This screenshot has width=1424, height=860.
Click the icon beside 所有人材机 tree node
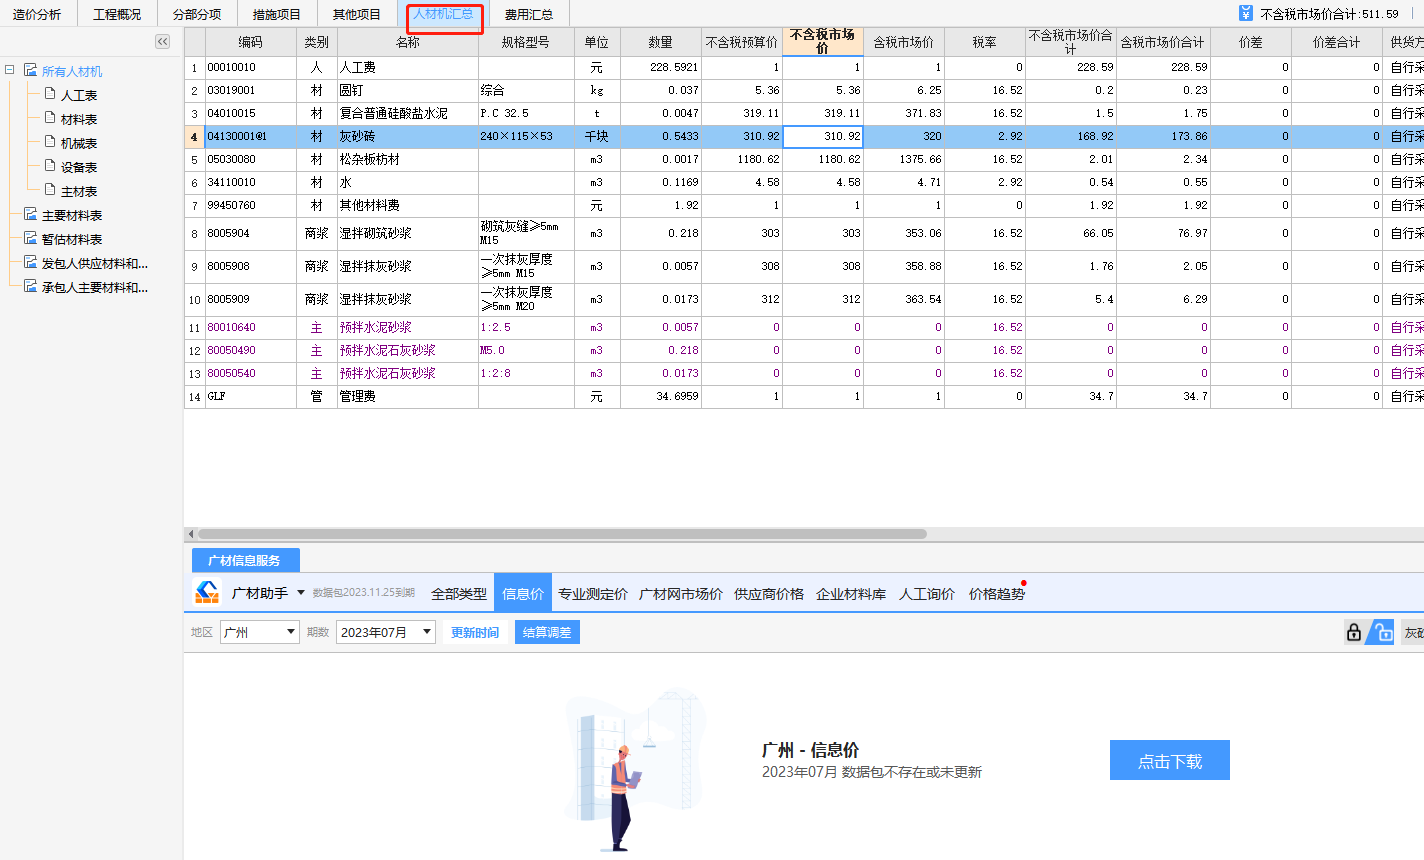point(30,71)
